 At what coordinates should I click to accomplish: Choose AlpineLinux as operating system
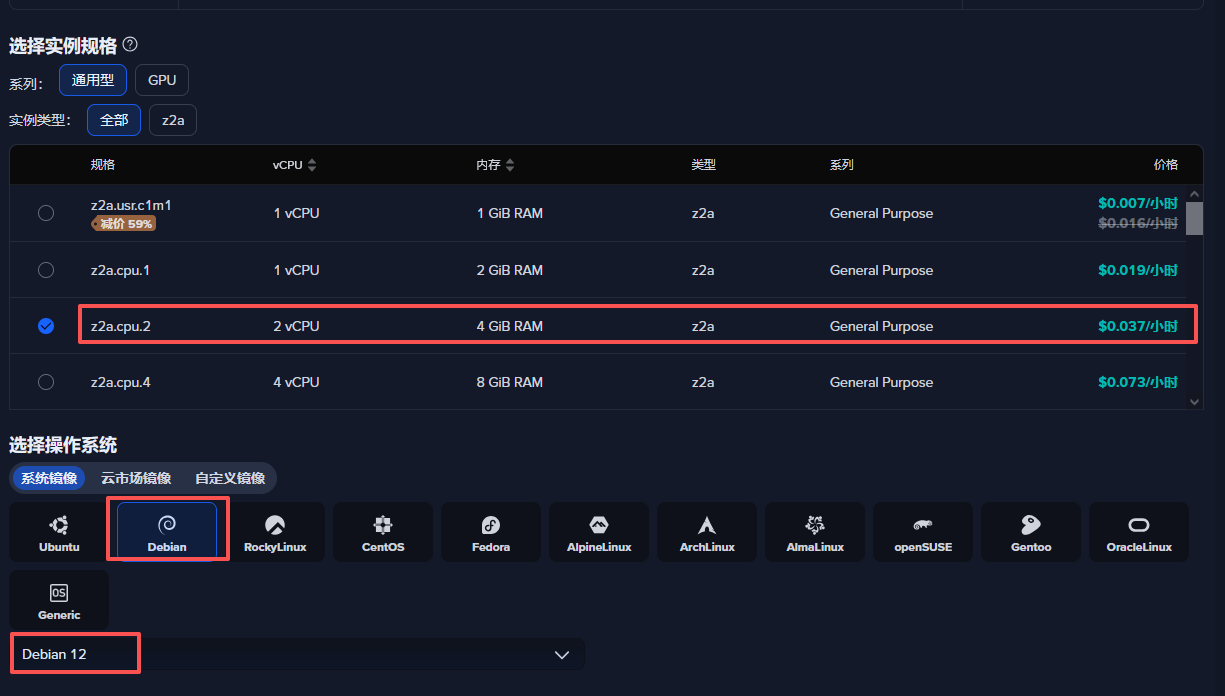599,532
